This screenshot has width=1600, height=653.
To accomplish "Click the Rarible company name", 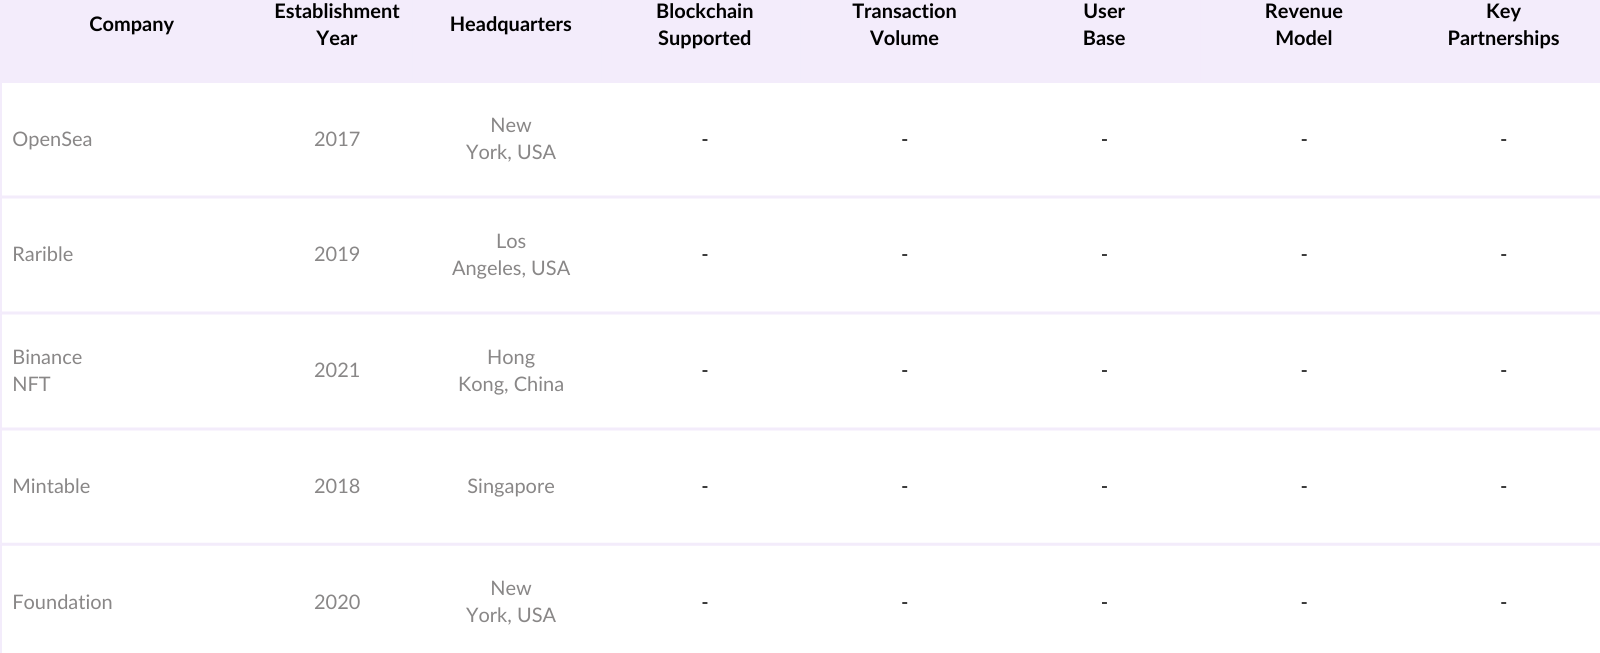I will coord(43,254).
